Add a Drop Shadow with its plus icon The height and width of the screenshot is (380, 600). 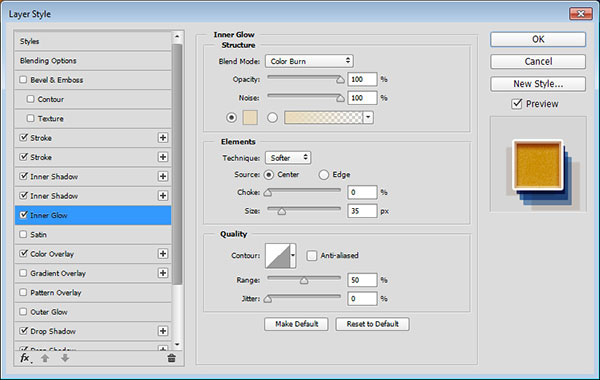[163, 331]
